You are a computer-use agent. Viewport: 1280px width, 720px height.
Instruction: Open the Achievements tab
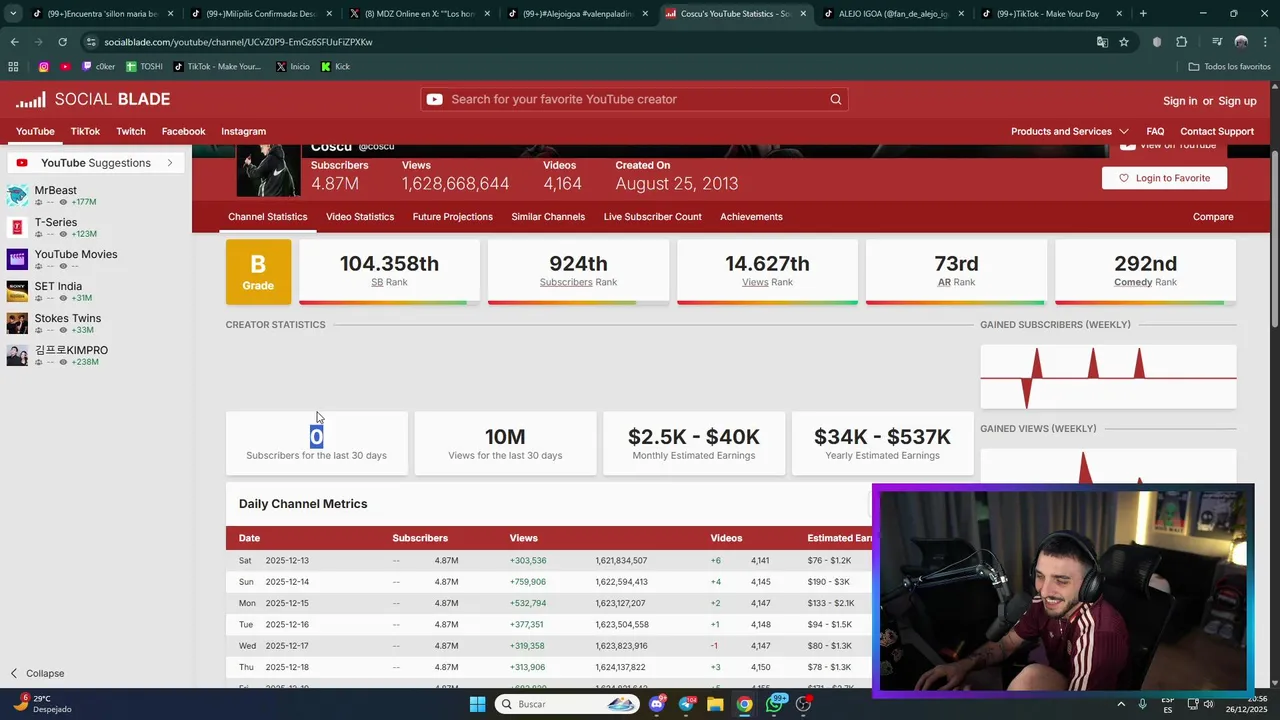pos(751,216)
